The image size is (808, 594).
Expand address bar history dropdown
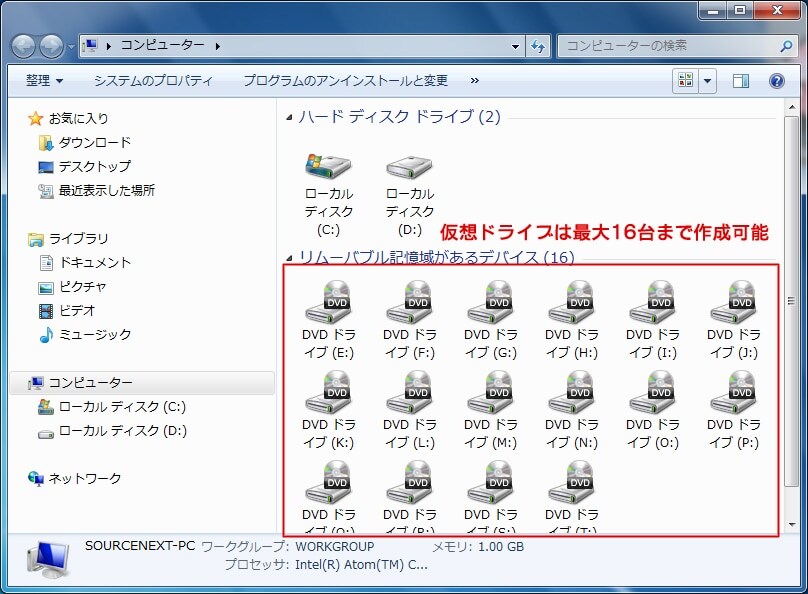coord(515,46)
